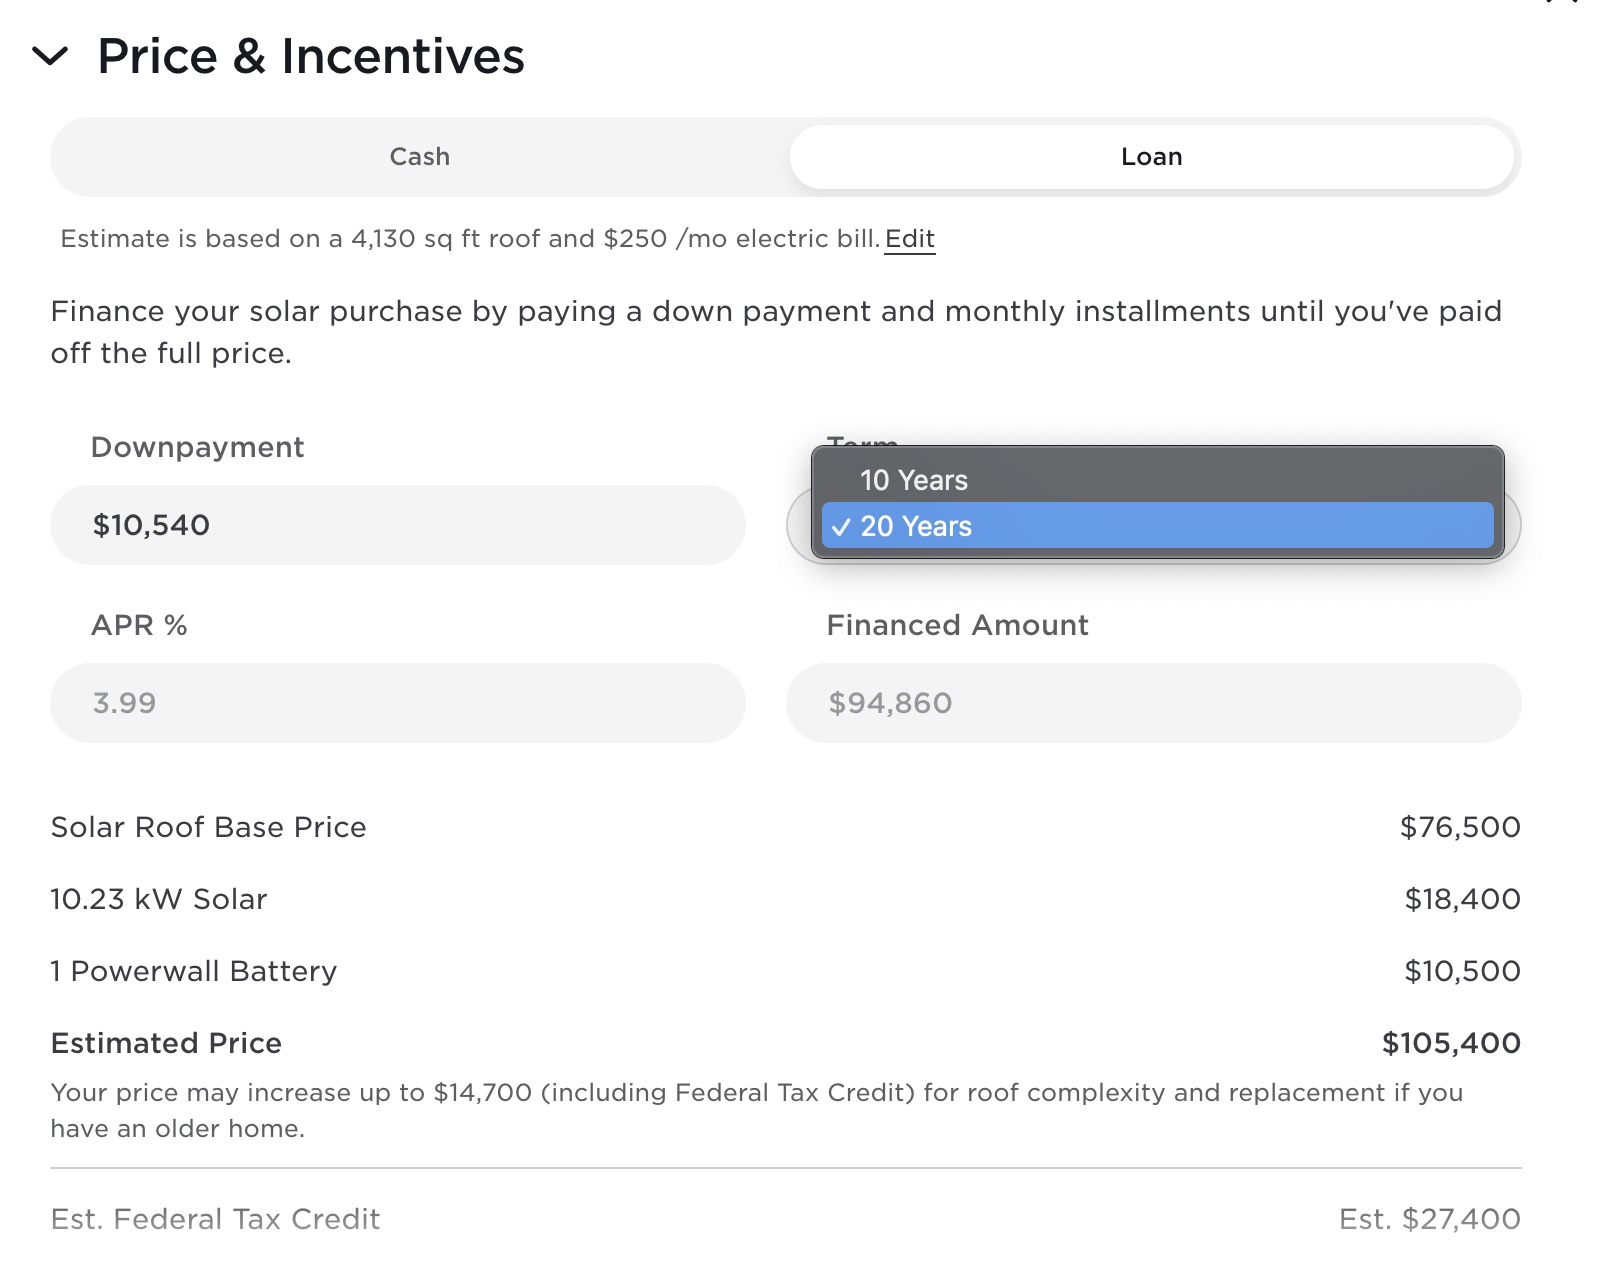
Task: Select the Loan payment tab
Action: coord(1151,156)
